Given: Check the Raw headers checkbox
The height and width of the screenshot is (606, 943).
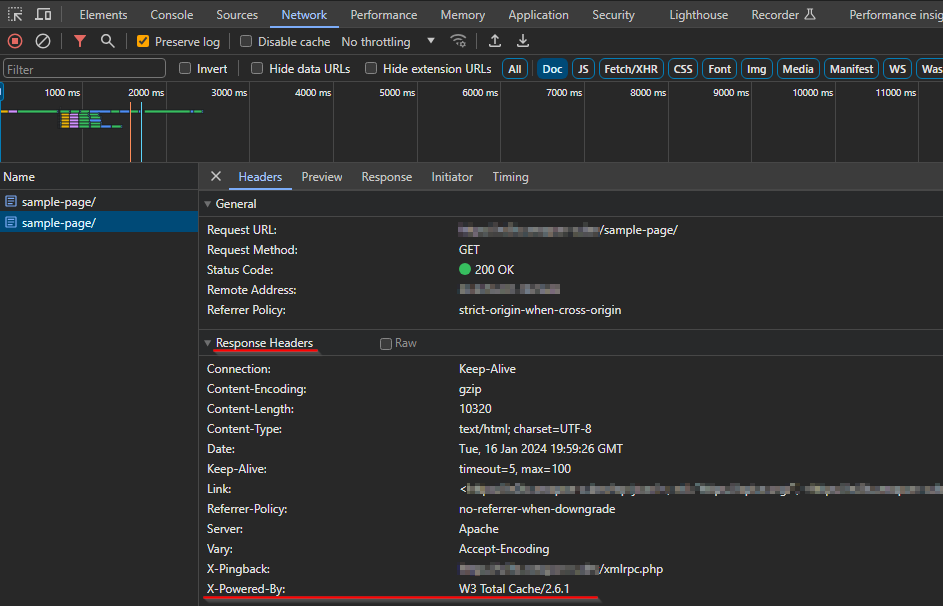Looking at the screenshot, I should point(385,343).
